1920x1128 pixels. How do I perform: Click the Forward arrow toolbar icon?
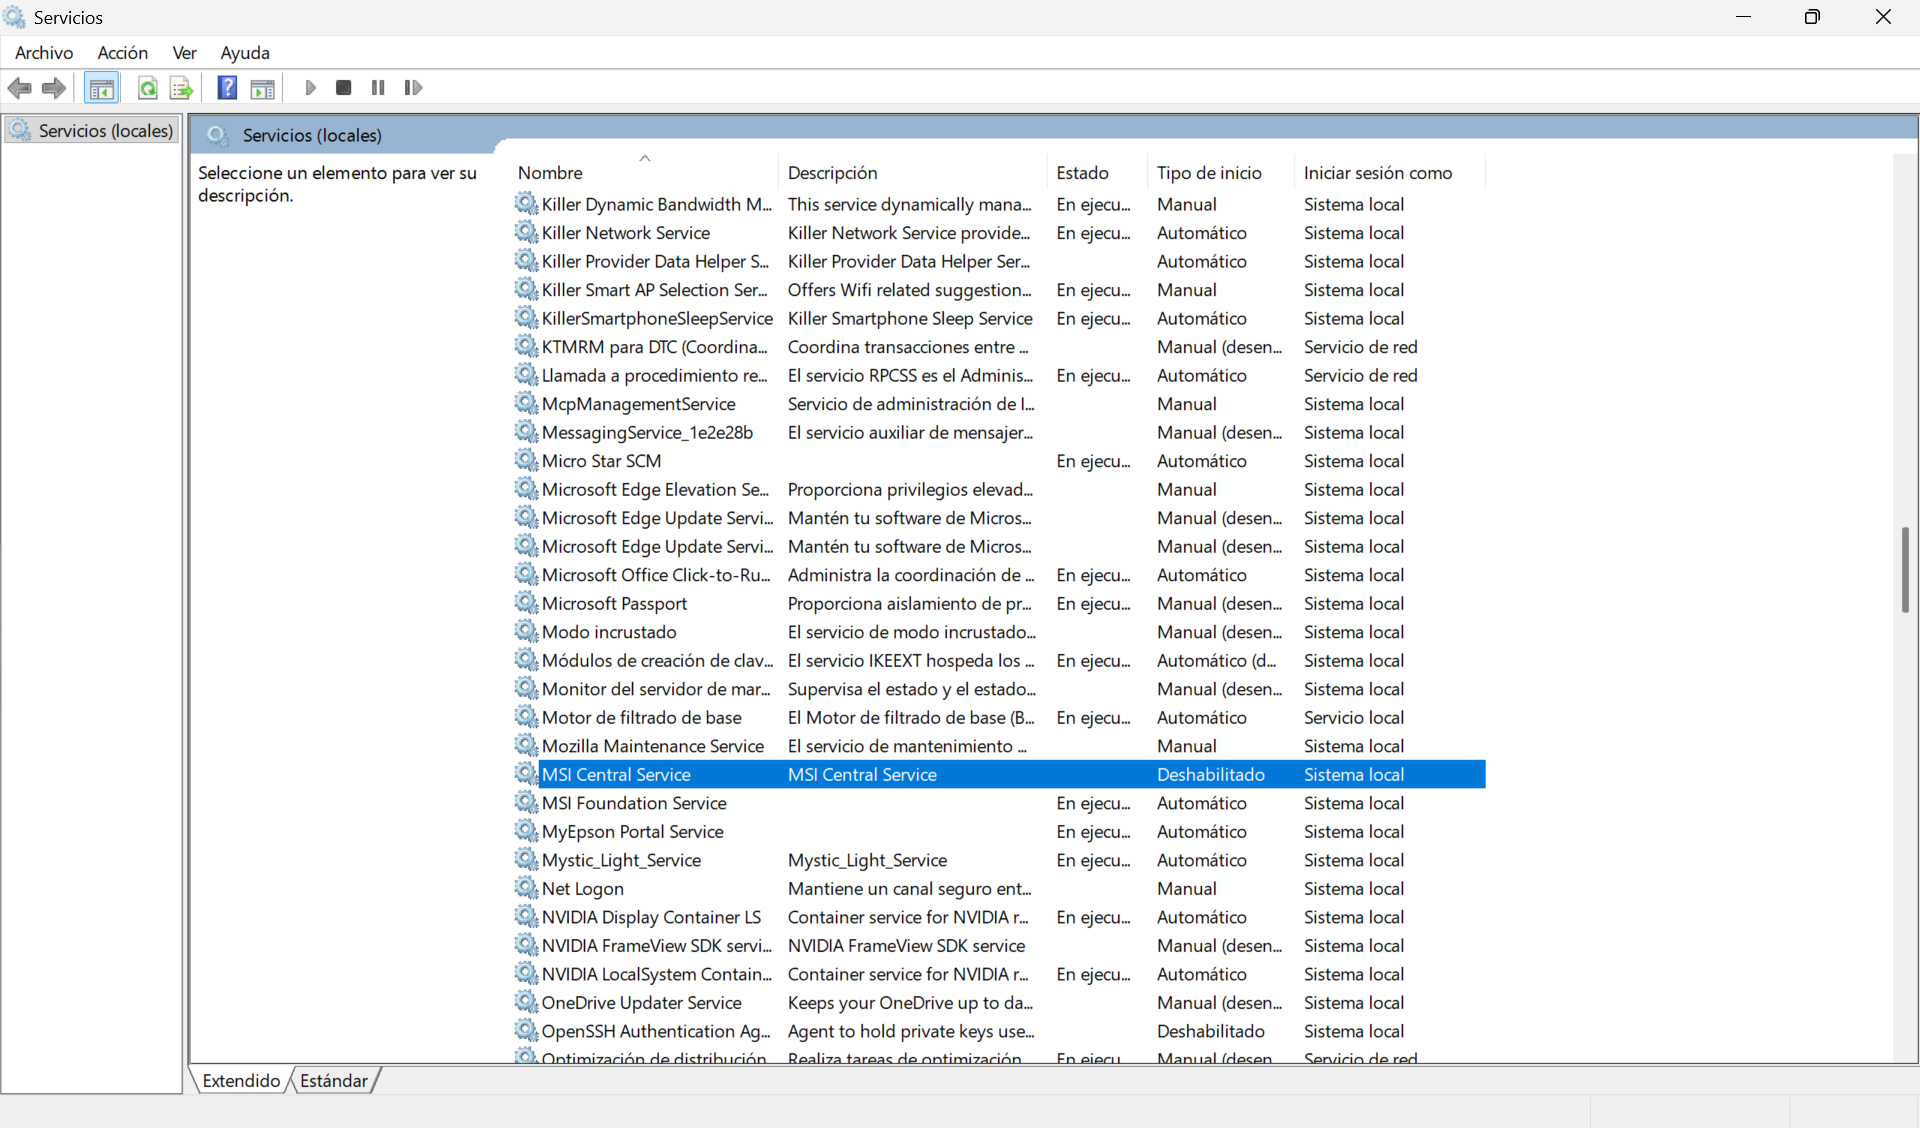pos(54,88)
